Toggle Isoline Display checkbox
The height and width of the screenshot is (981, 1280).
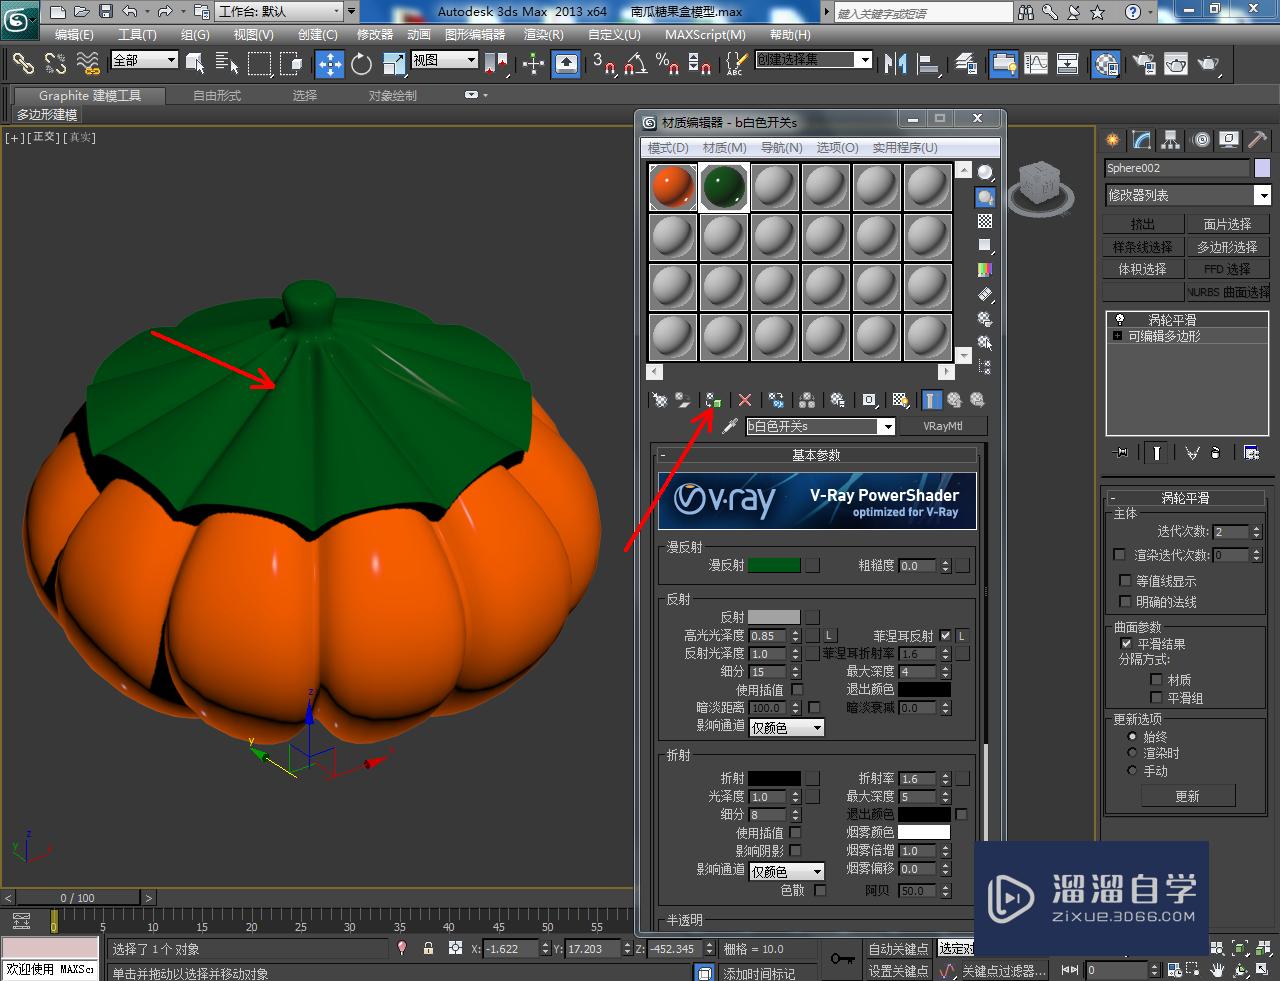pyautogui.click(x=1125, y=581)
